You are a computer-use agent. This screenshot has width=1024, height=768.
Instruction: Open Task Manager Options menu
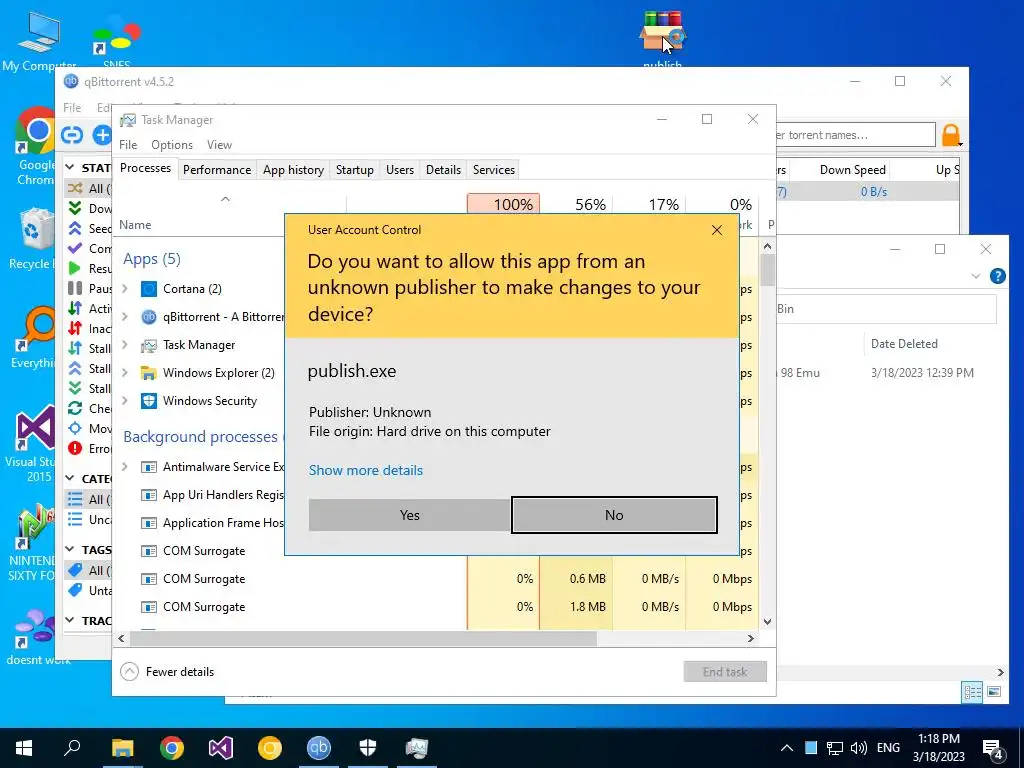[172, 145]
